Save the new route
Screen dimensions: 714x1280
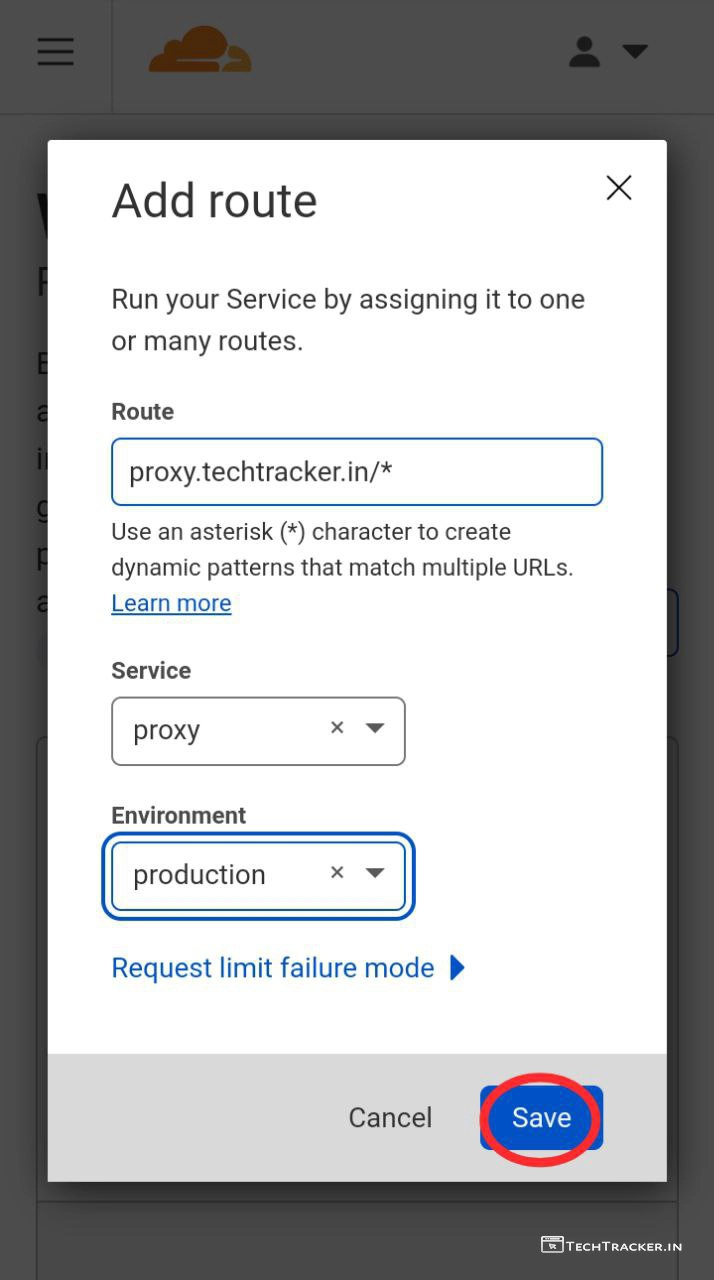tap(541, 1117)
